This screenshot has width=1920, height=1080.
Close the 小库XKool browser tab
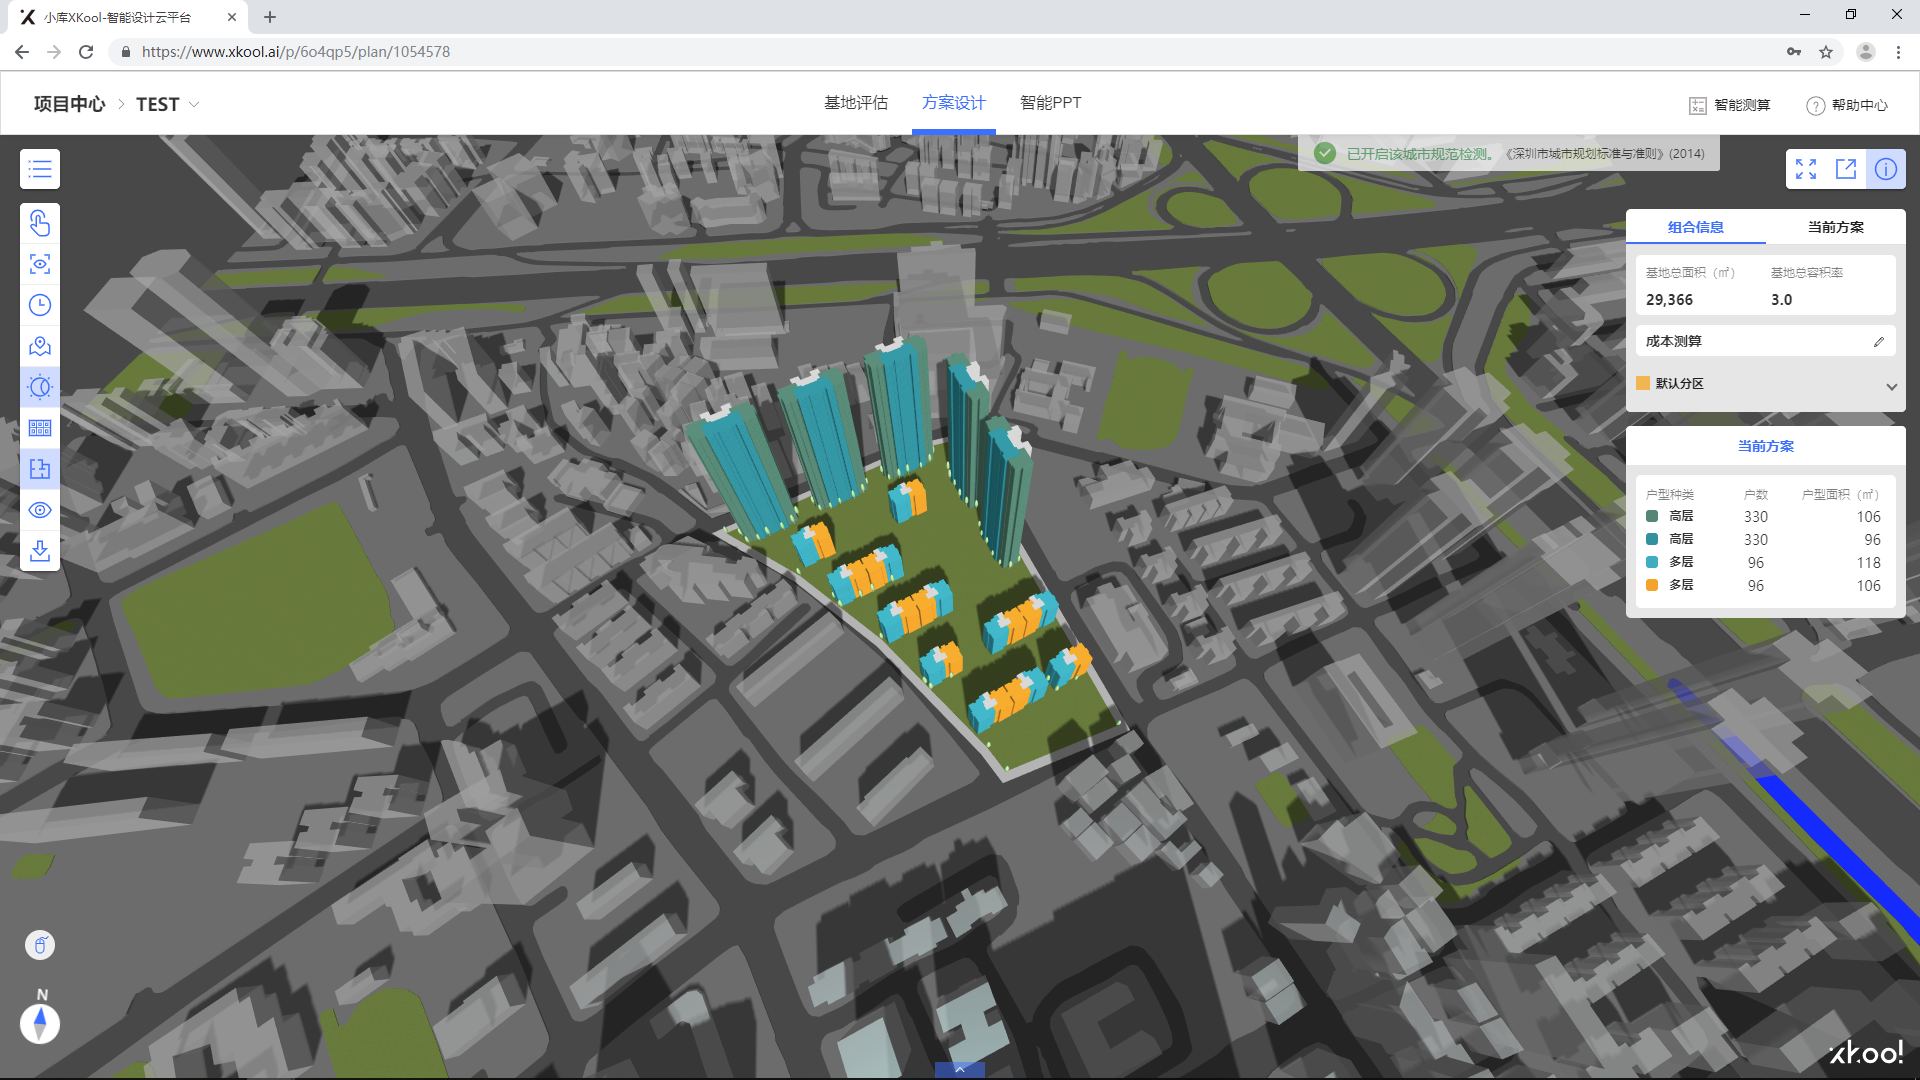point(232,17)
